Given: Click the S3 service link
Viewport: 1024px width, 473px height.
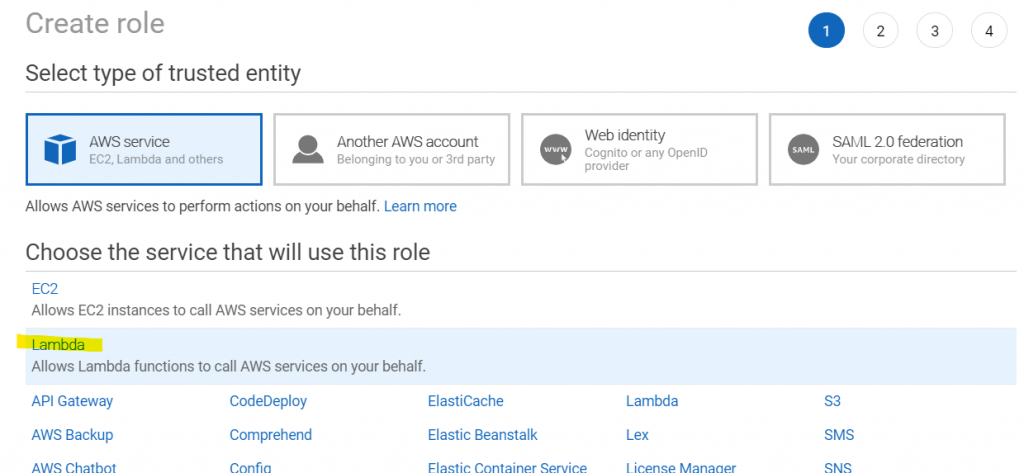Looking at the screenshot, I should (x=832, y=401).
